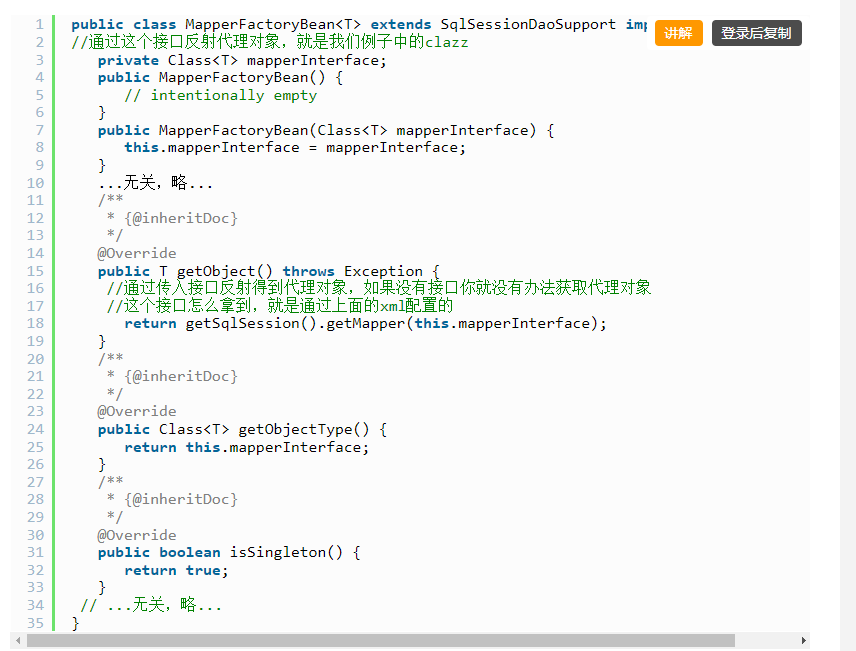856x651 pixels.
Task: Click the '// ...无关, 略...' comment on line 34
Action: [151, 605]
